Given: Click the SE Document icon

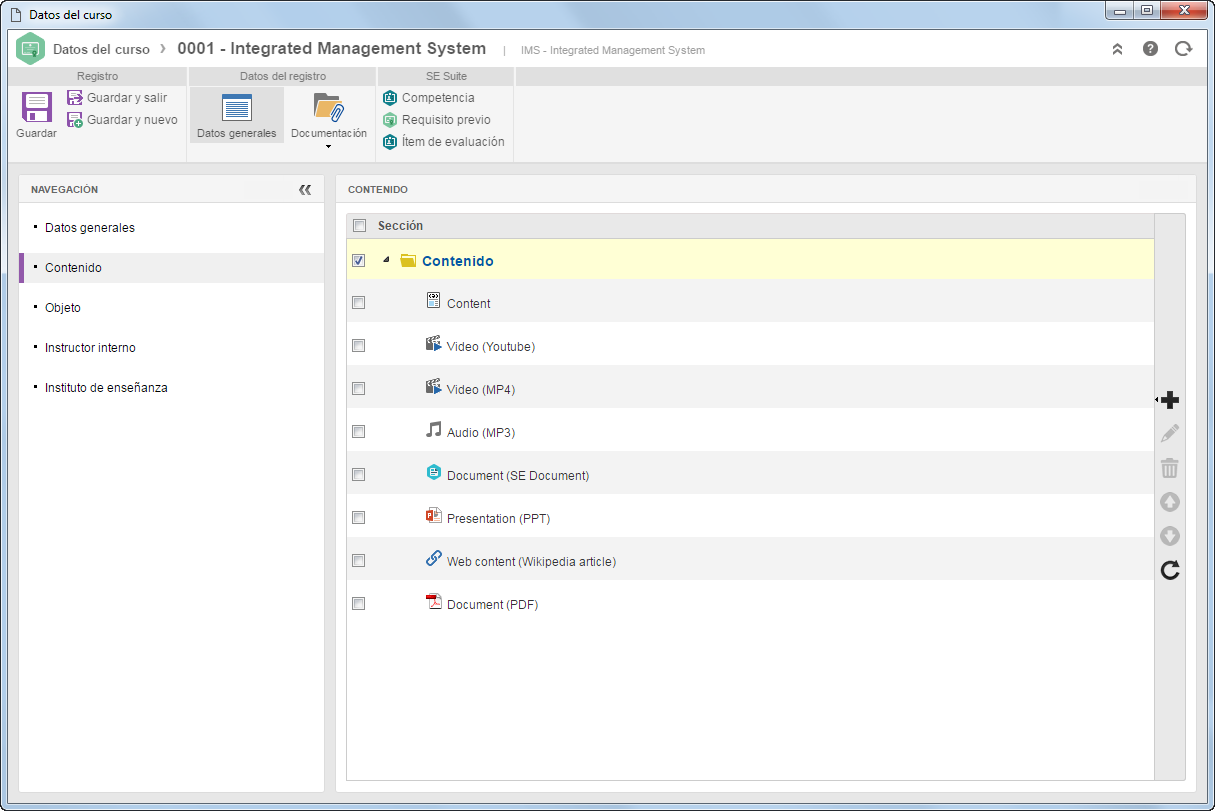Looking at the screenshot, I should (433, 473).
